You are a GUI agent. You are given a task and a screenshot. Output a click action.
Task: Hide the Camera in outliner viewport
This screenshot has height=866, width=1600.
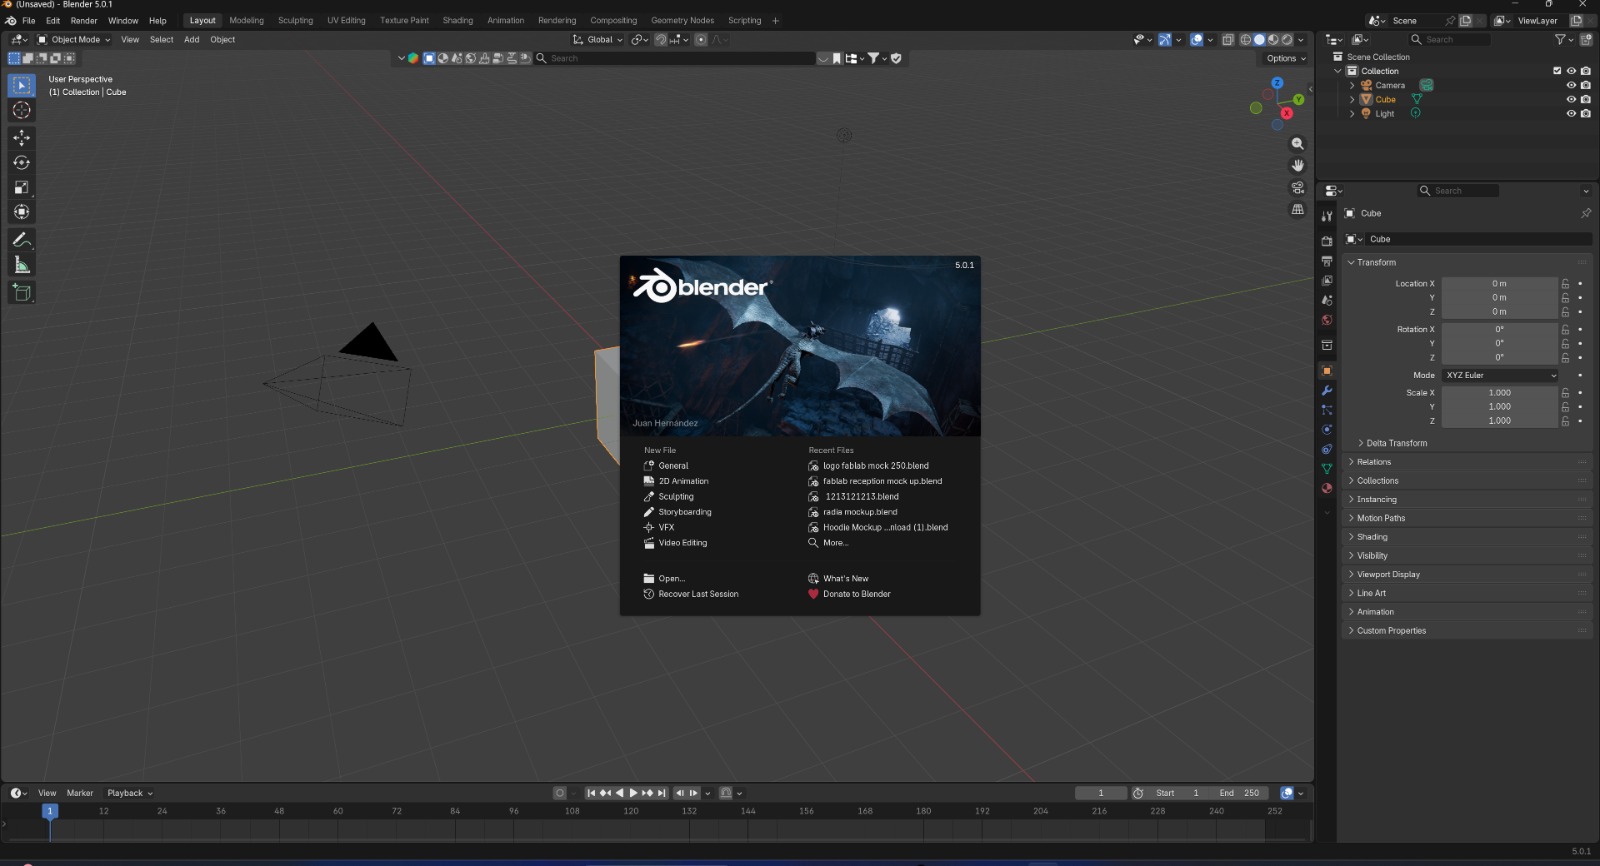pyautogui.click(x=1571, y=86)
